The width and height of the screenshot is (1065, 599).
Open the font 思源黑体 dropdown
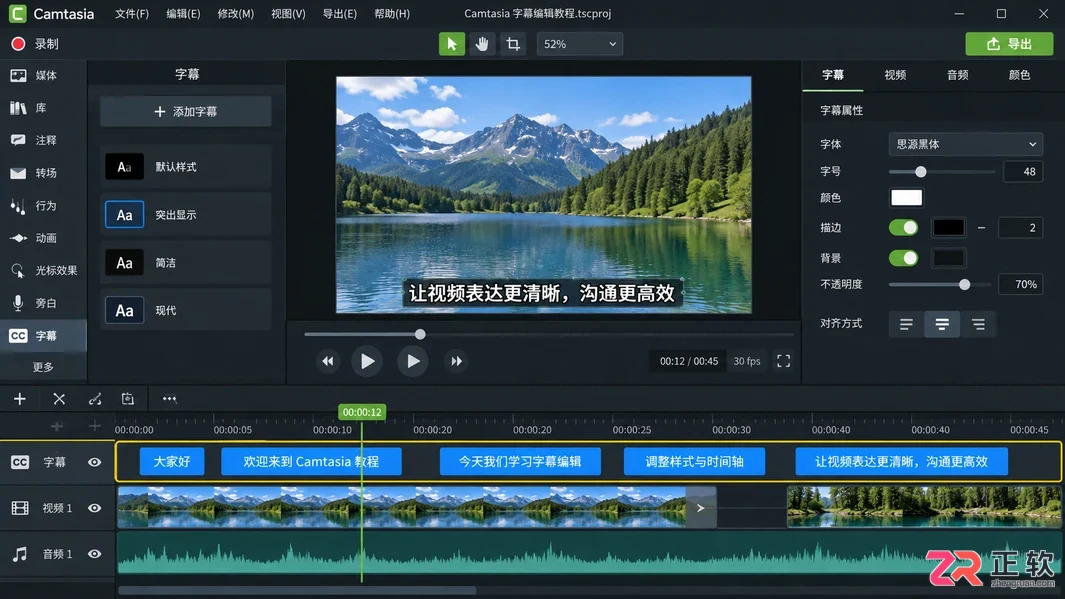(x=965, y=144)
